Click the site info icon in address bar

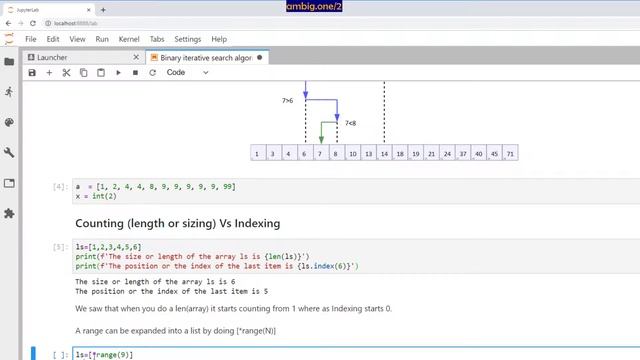coord(48,23)
